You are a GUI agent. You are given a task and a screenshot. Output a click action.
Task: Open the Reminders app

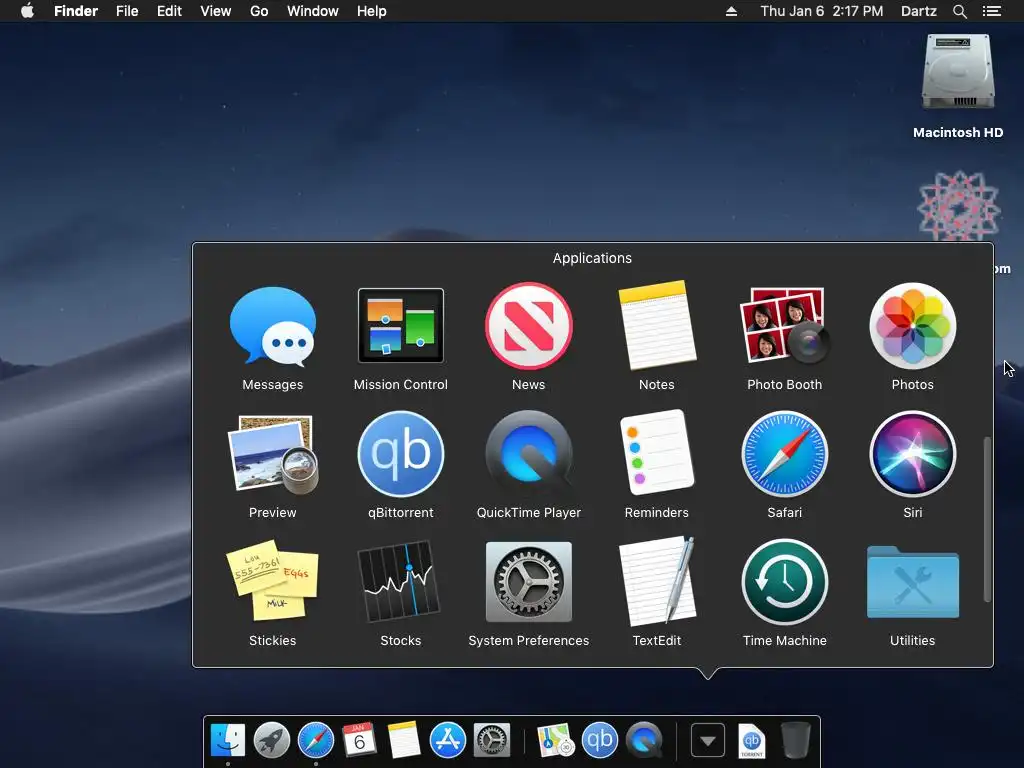click(x=656, y=454)
